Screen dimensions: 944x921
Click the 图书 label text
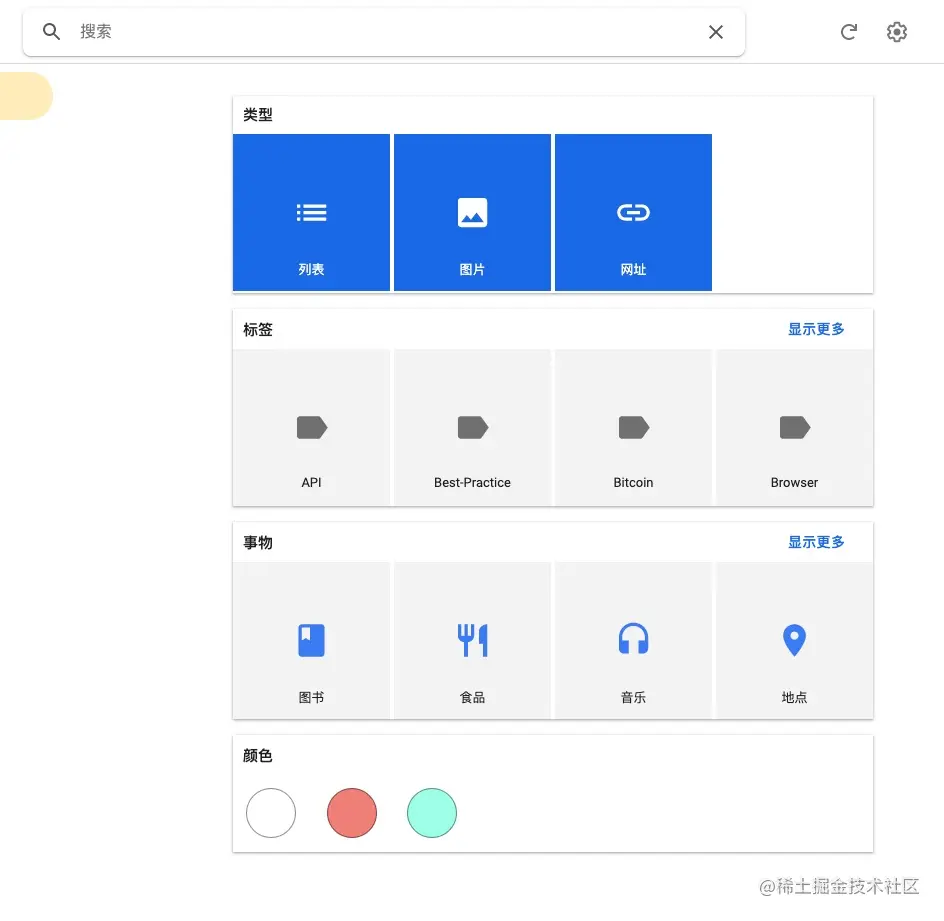coord(311,697)
